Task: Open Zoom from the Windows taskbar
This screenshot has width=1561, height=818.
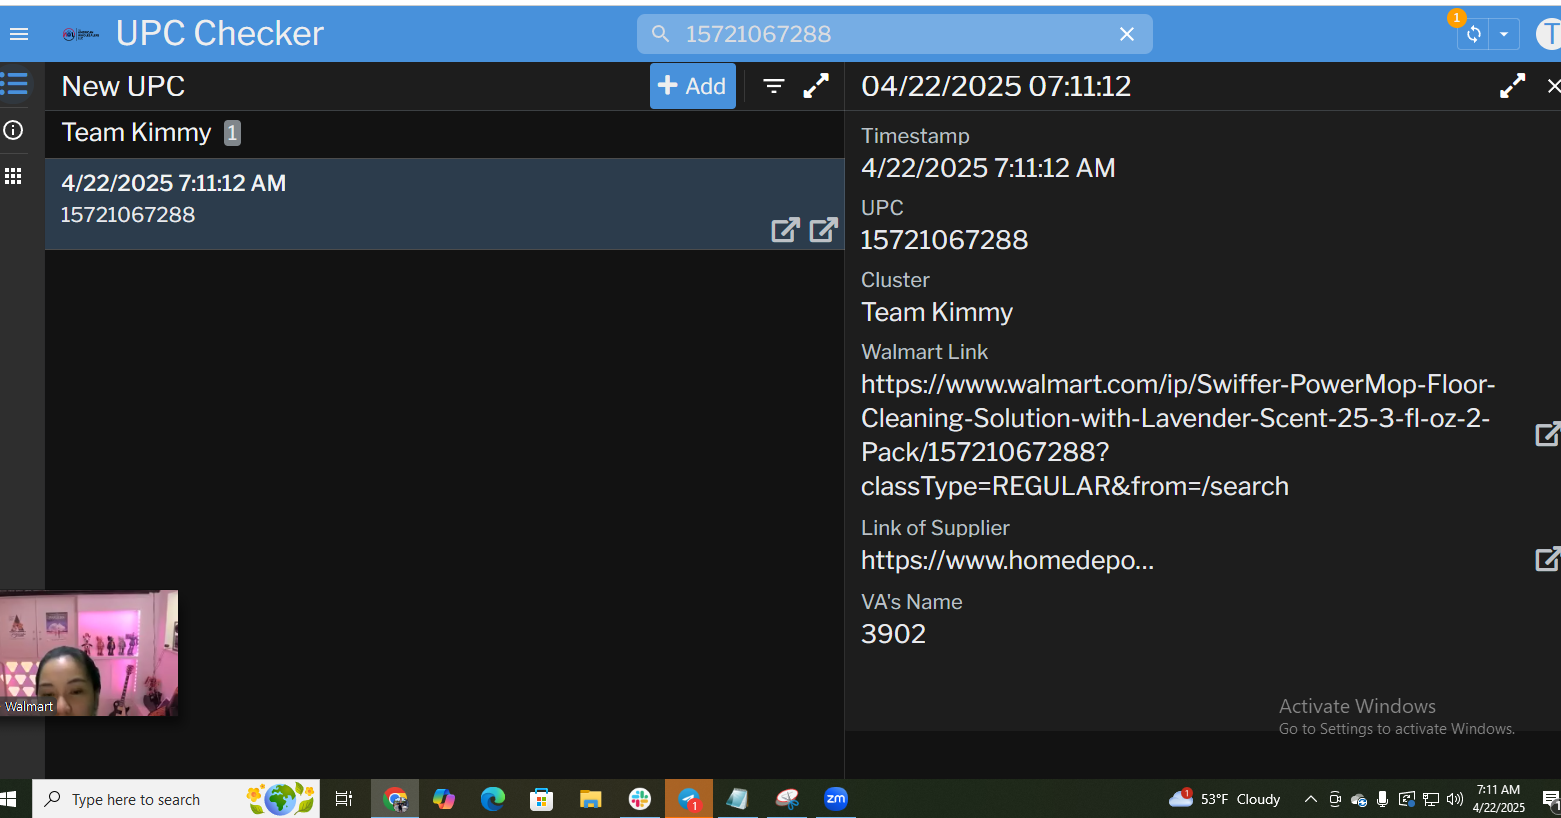Action: pyautogui.click(x=835, y=798)
